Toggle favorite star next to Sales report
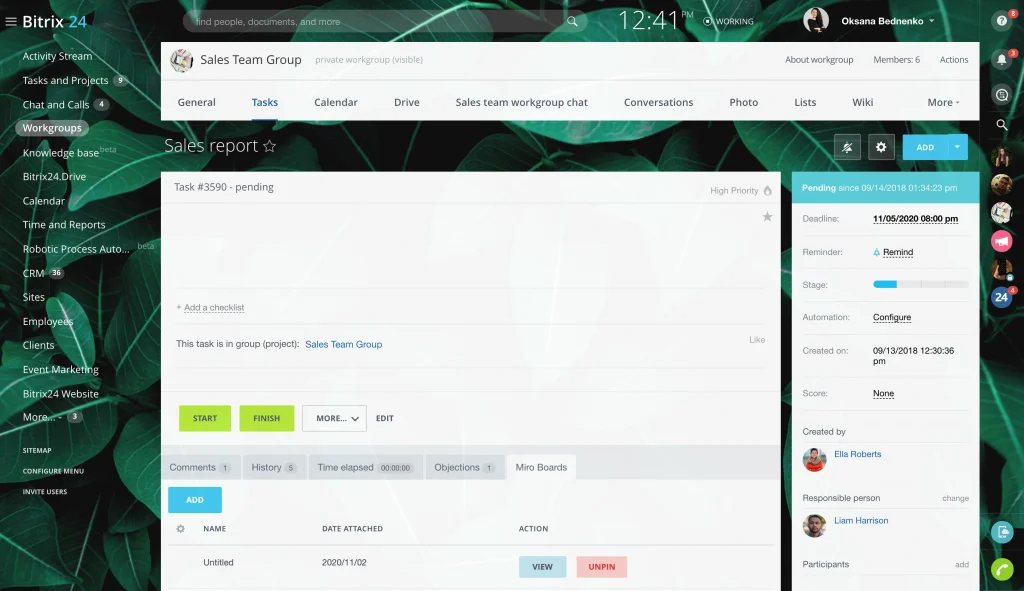This screenshot has width=1024, height=591. coord(269,147)
